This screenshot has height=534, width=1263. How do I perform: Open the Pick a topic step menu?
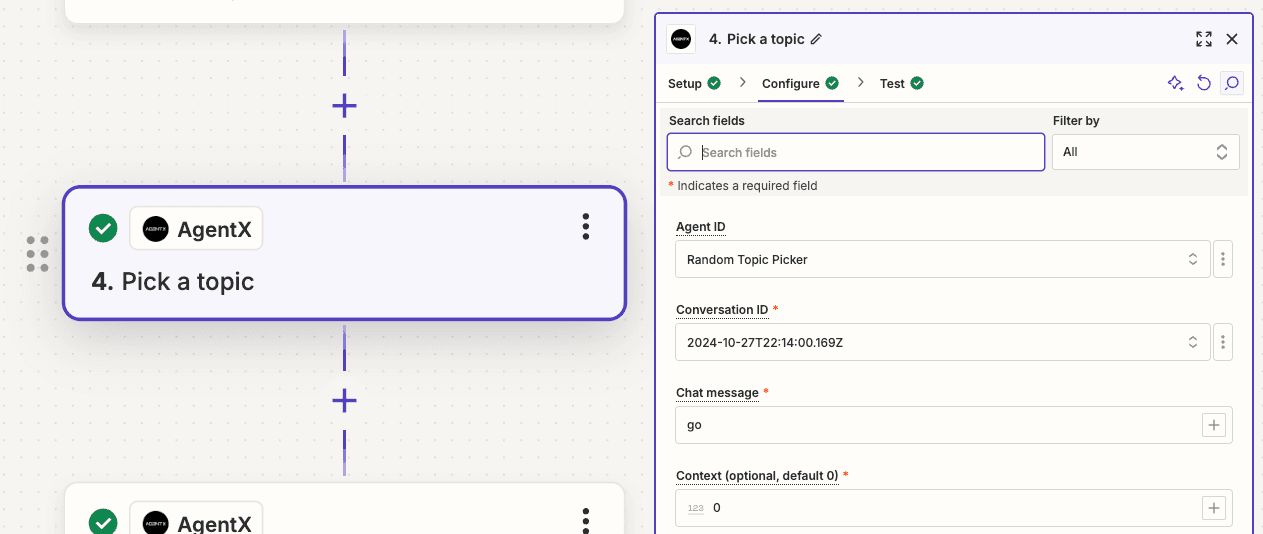click(x=586, y=227)
